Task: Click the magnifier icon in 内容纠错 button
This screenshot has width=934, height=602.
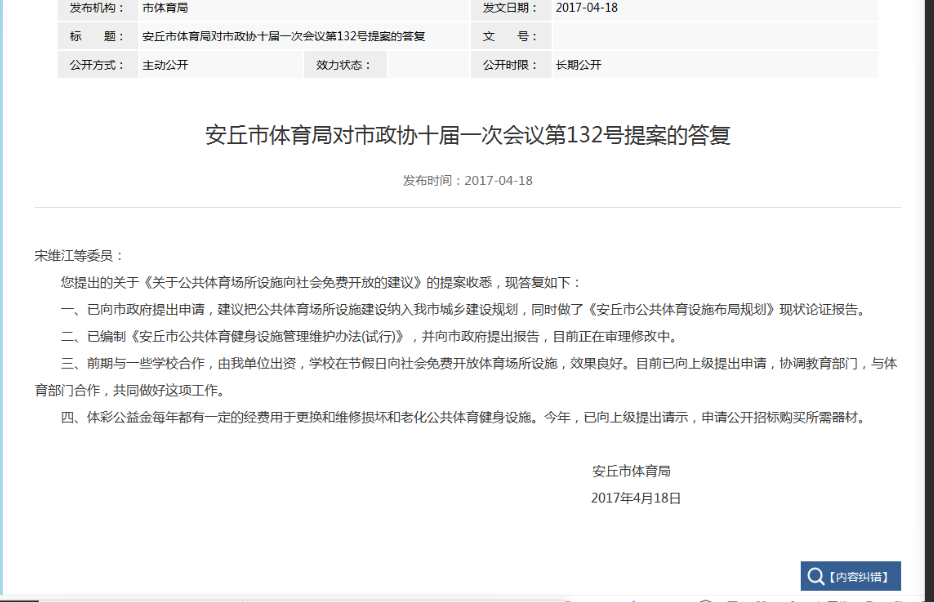Action: tap(815, 576)
